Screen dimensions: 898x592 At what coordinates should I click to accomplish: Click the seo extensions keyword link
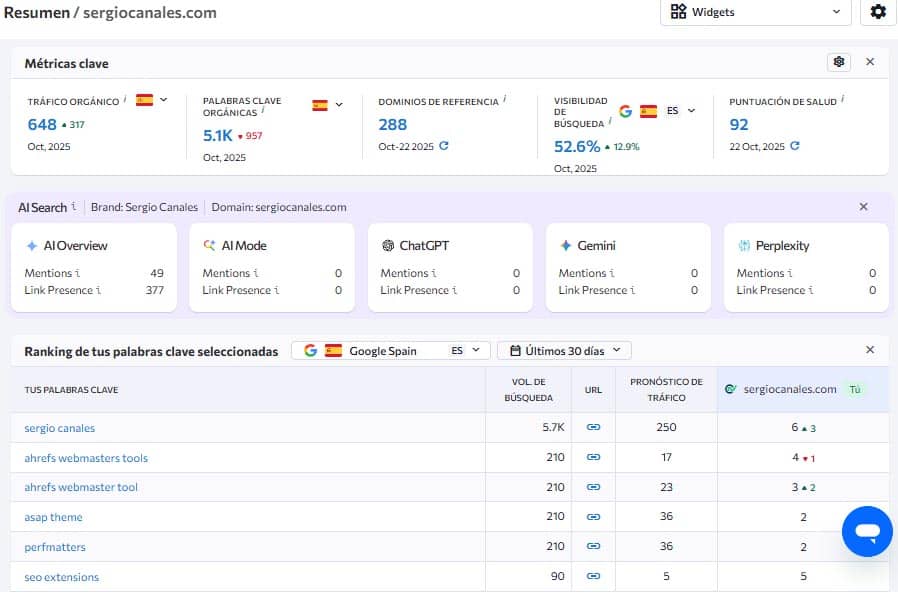(61, 577)
